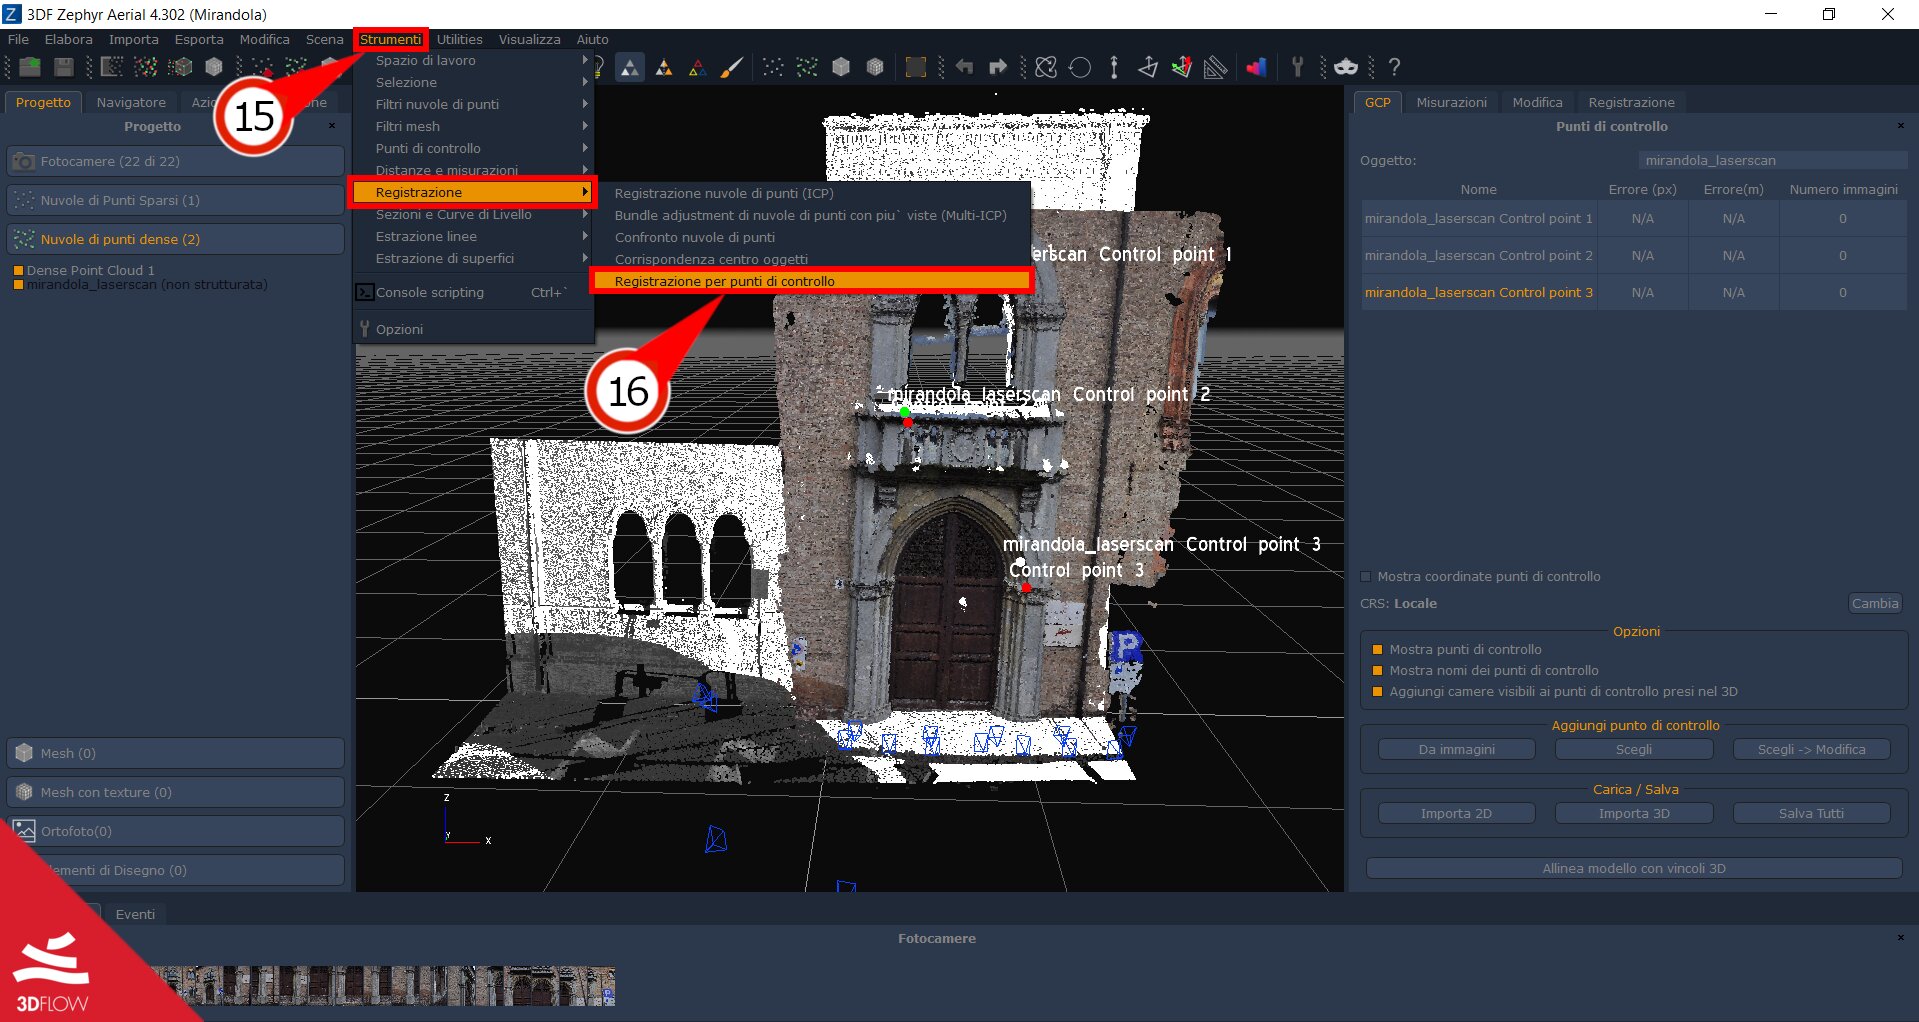Expand Punti di controllo submenu
The image size is (1919, 1022).
pos(474,149)
